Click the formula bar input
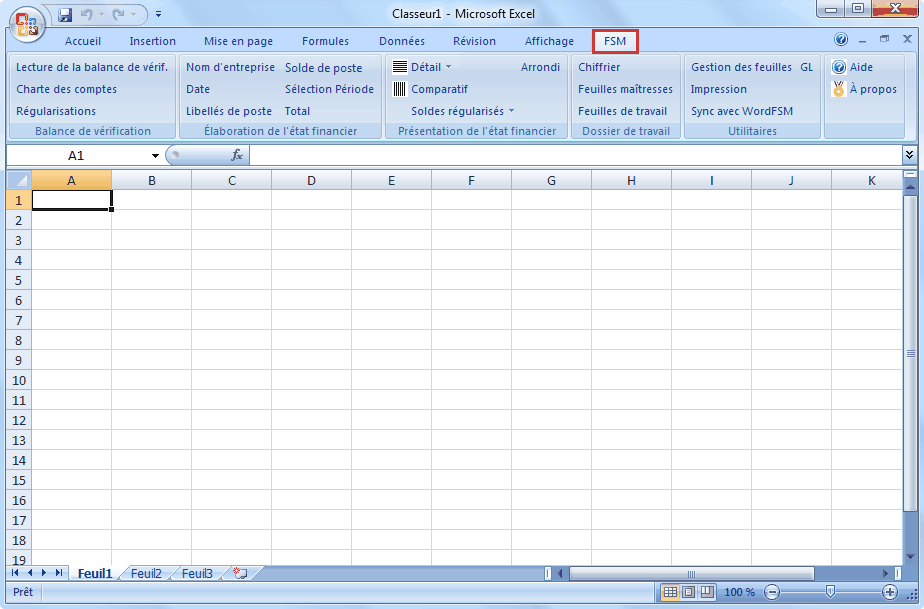 point(576,155)
